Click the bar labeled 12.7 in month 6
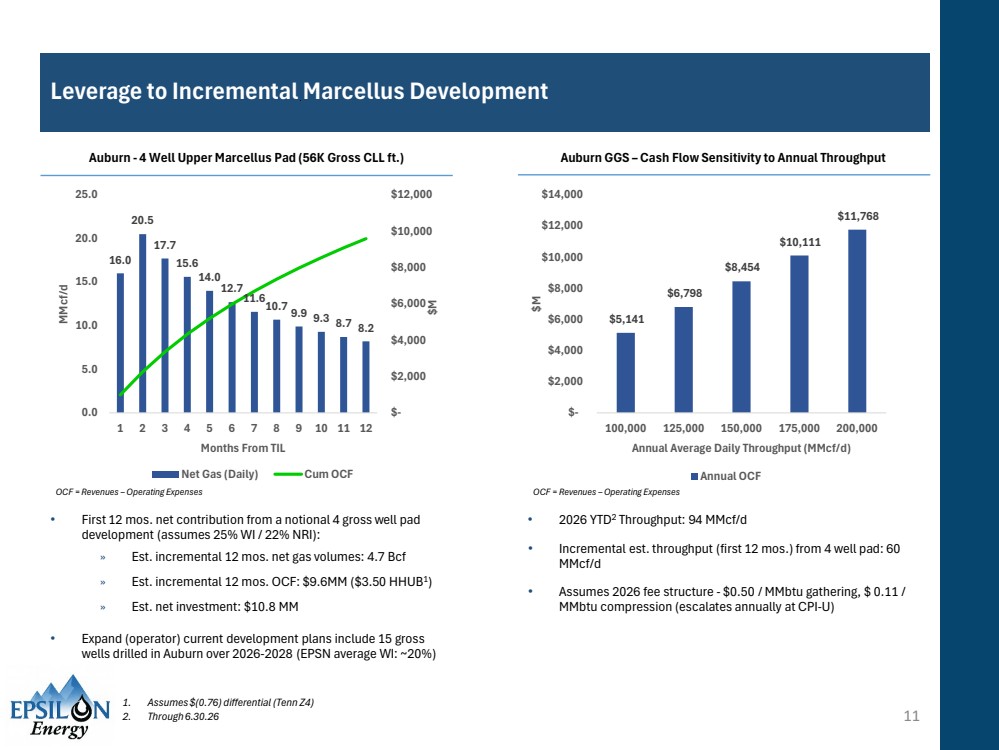The image size is (999, 750). point(232,357)
